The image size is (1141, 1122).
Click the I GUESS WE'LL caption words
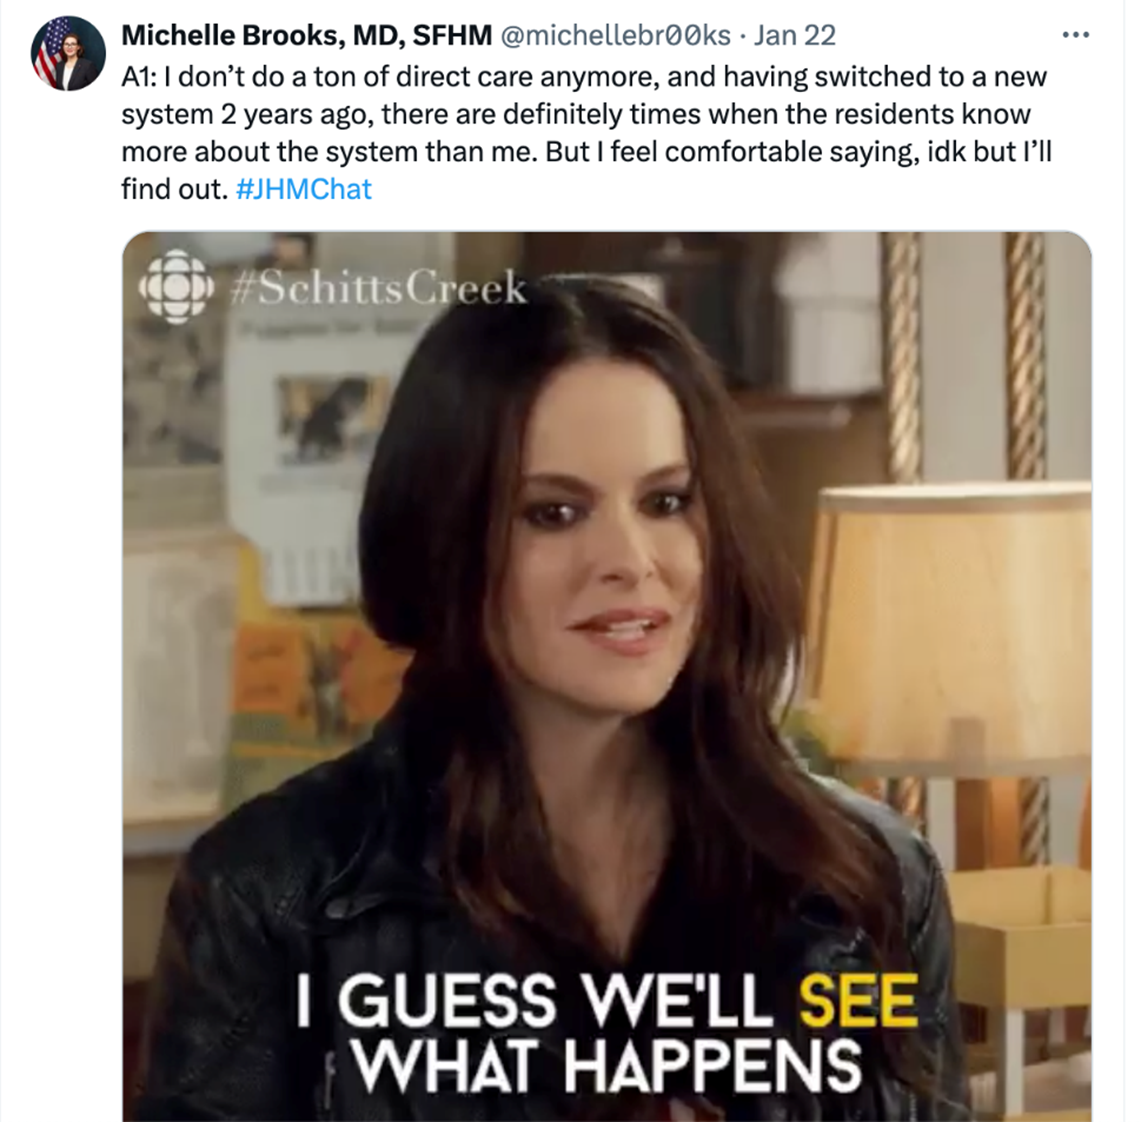534,1001
